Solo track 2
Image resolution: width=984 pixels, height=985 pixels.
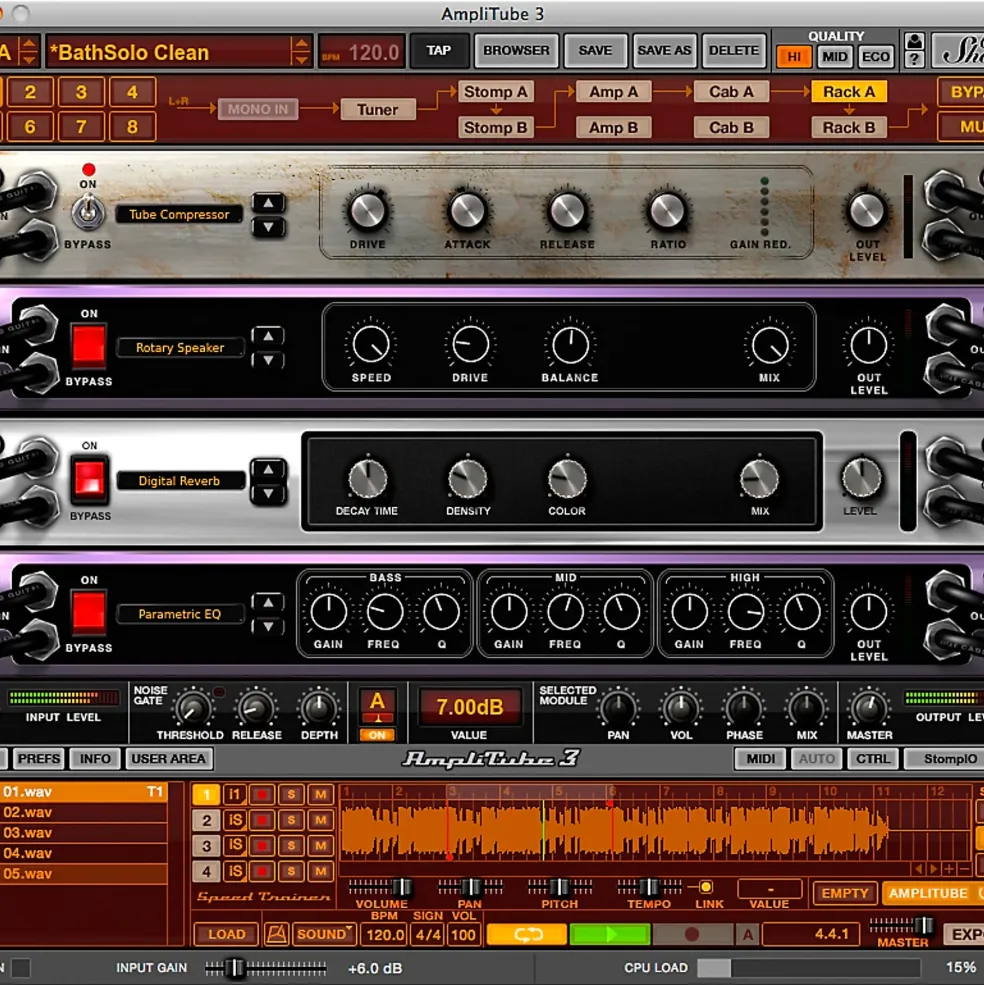coord(291,820)
